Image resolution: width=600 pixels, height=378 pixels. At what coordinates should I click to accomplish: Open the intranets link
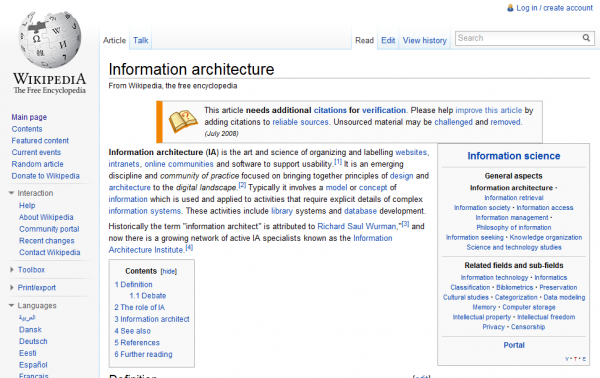click(x=124, y=164)
